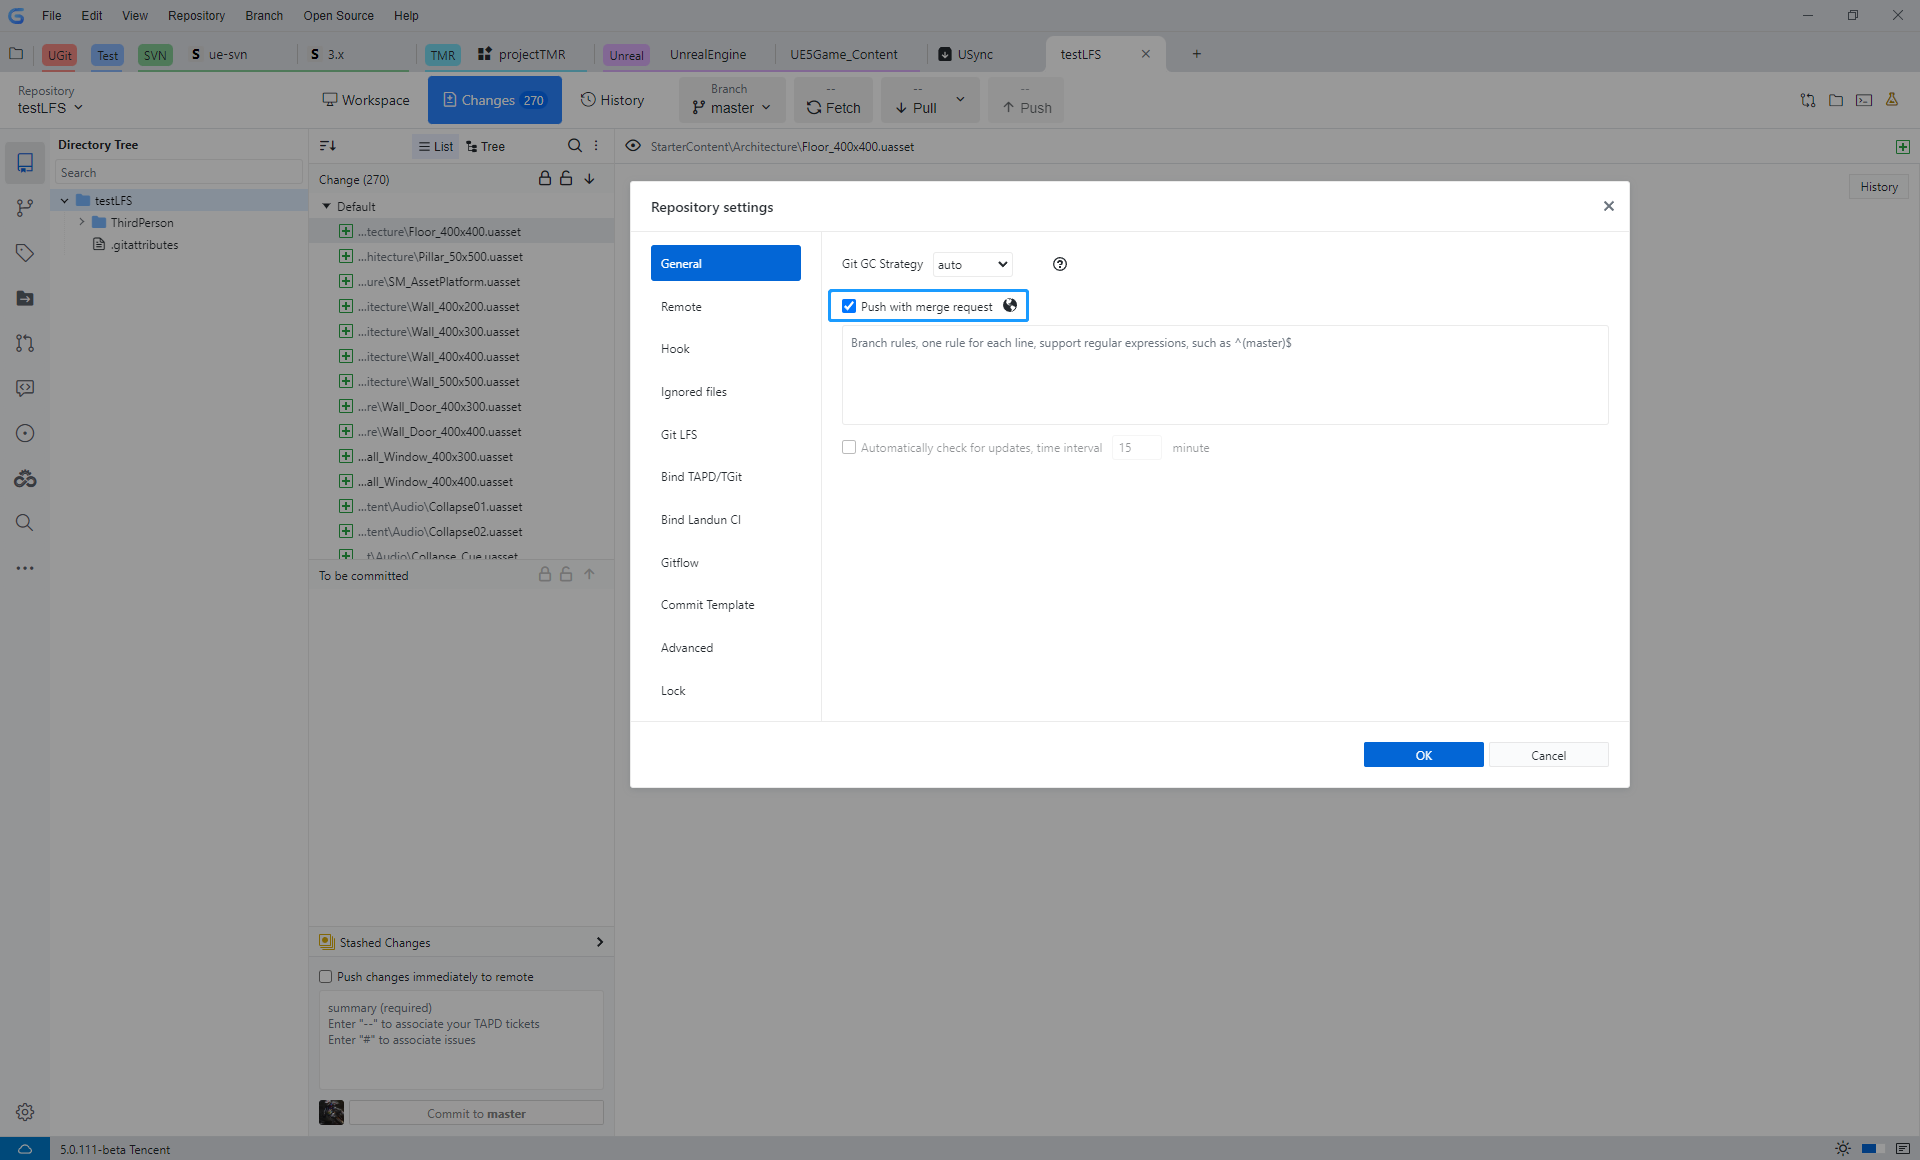Expand the ThirdPerson folder
This screenshot has height=1160, width=1920.
(82, 222)
